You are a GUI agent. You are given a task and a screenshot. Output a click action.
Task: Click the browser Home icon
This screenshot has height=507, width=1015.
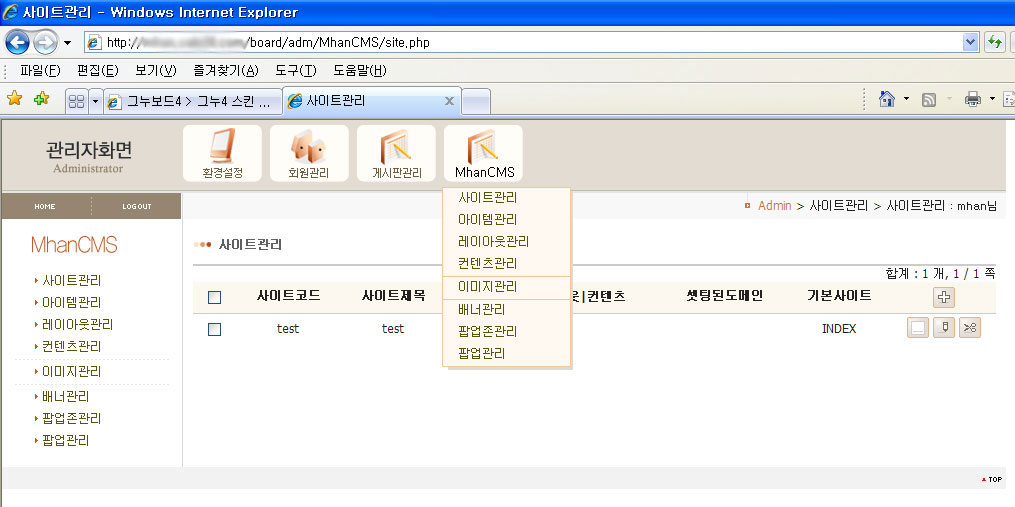coord(886,99)
